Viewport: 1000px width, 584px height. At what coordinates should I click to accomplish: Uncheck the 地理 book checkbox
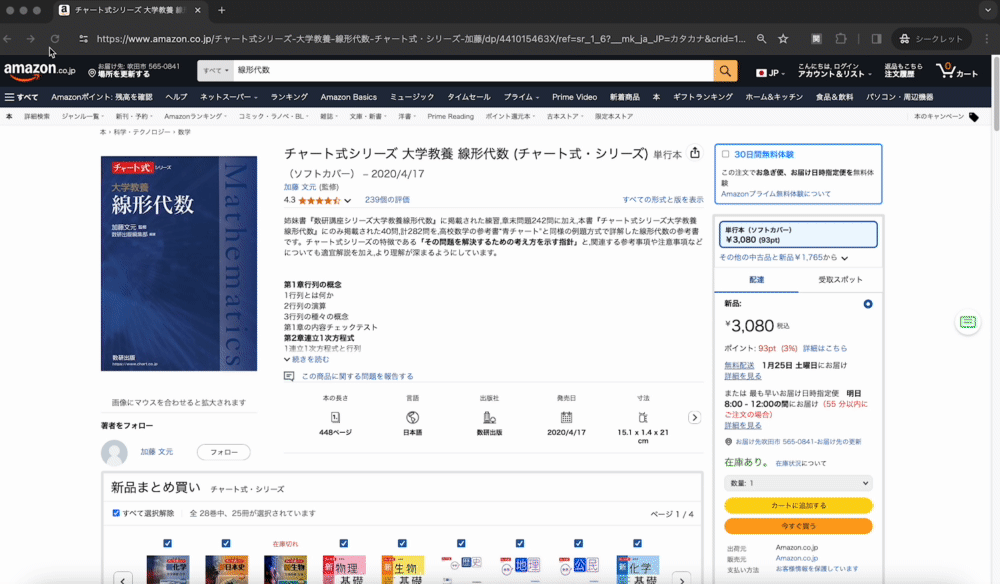(520, 543)
